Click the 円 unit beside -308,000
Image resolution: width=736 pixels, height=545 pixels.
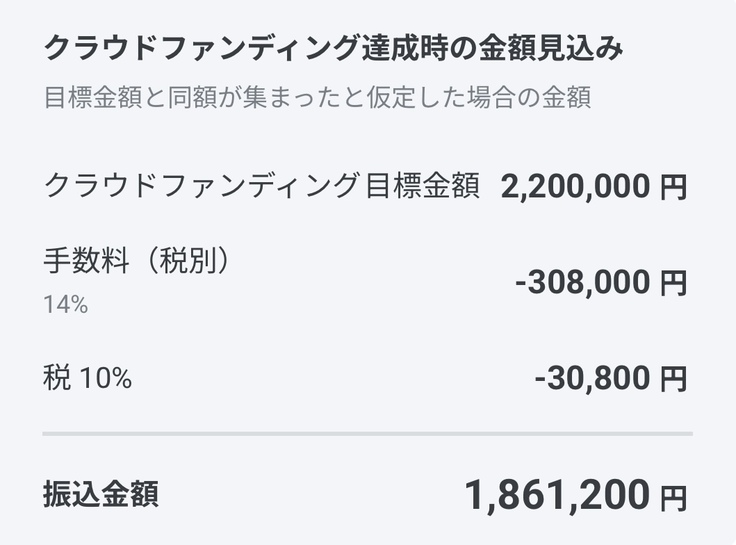tap(674, 284)
